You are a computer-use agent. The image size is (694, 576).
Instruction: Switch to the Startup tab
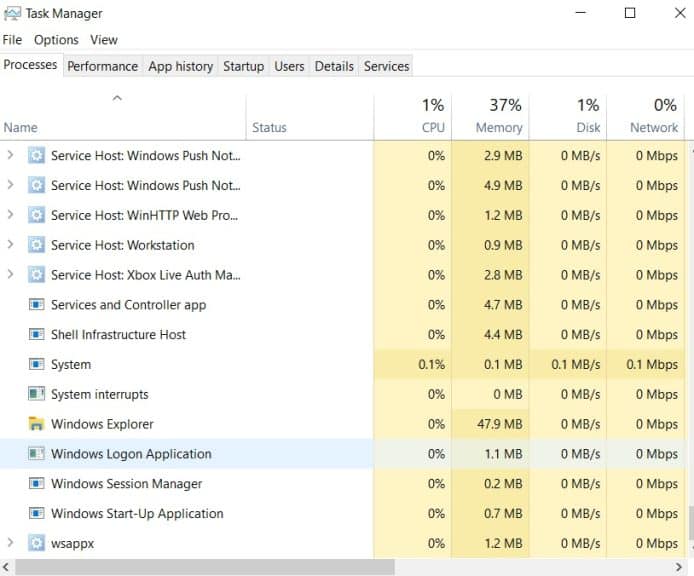coord(243,66)
